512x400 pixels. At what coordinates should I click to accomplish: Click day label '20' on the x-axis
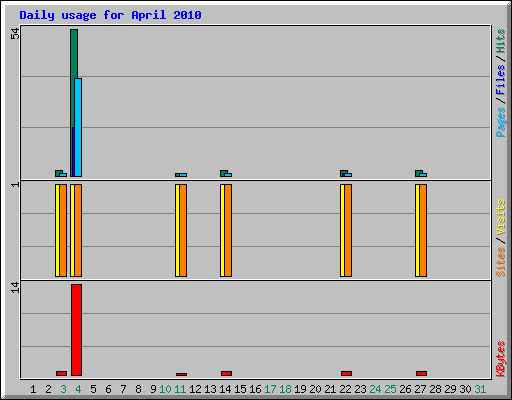tap(315, 389)
